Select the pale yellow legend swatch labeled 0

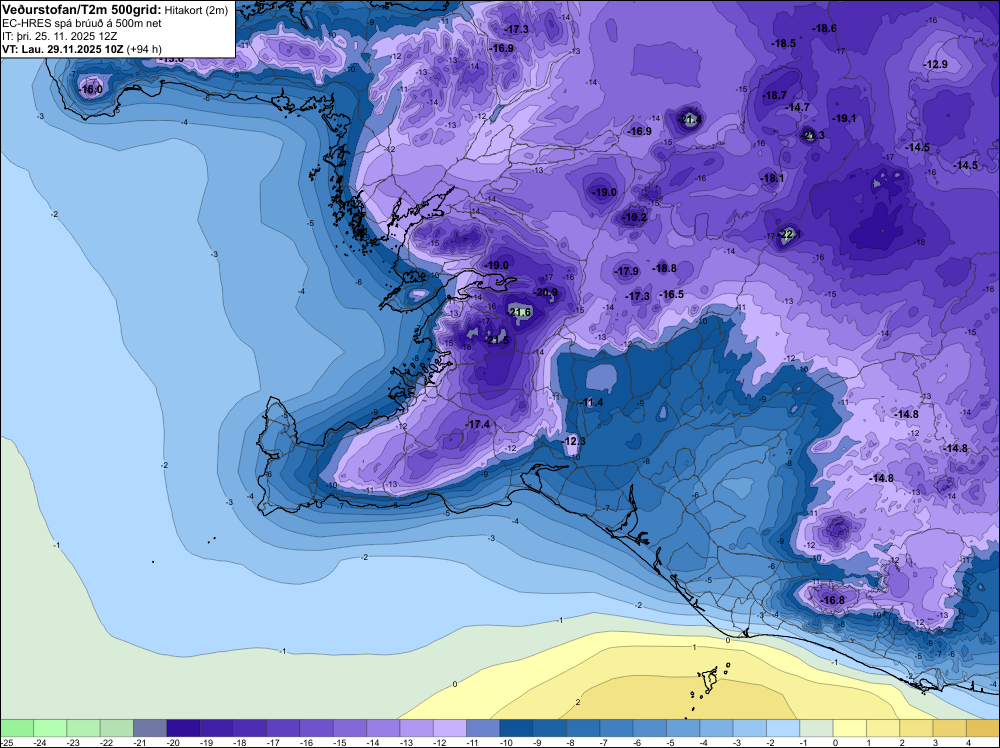coord(849,728)
